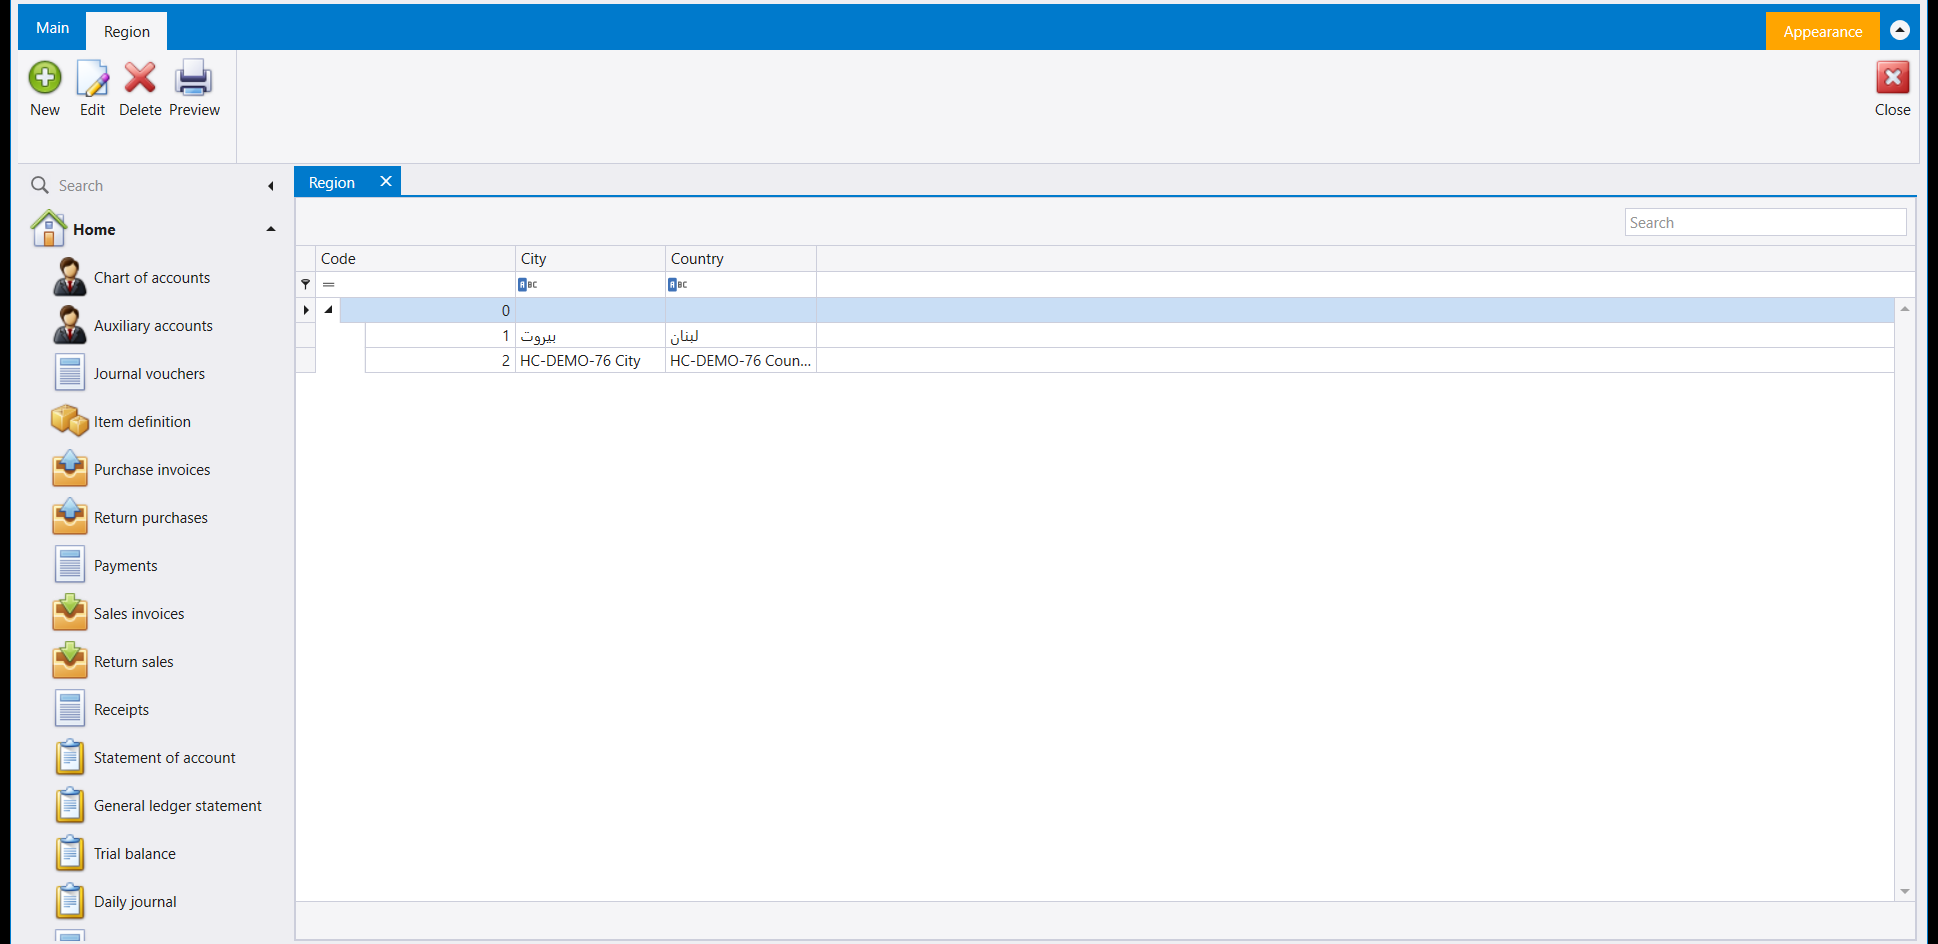Click the sidebar Search field

[150, 186]
